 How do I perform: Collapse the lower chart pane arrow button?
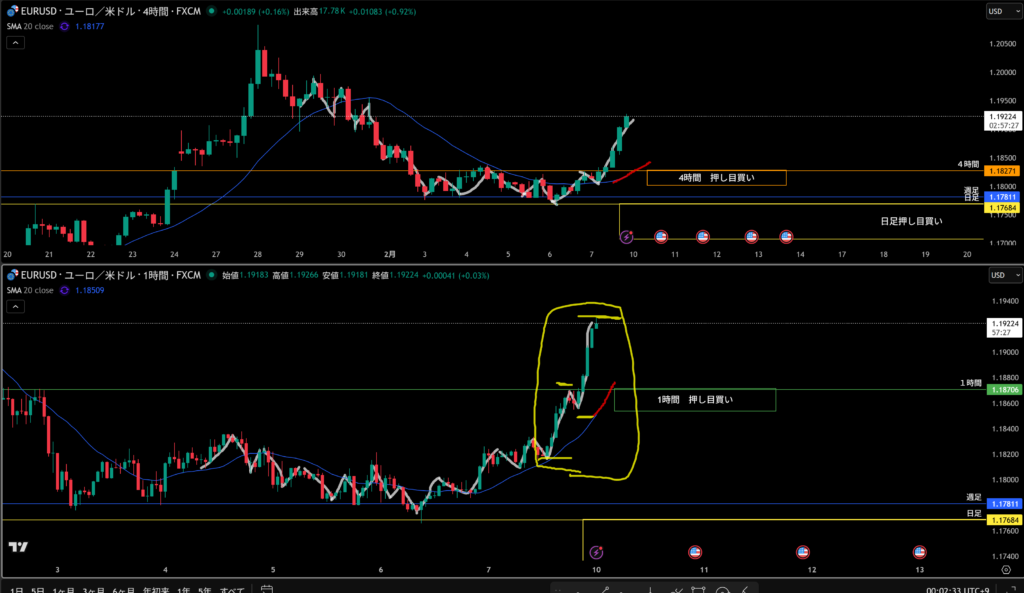[15, 306]
